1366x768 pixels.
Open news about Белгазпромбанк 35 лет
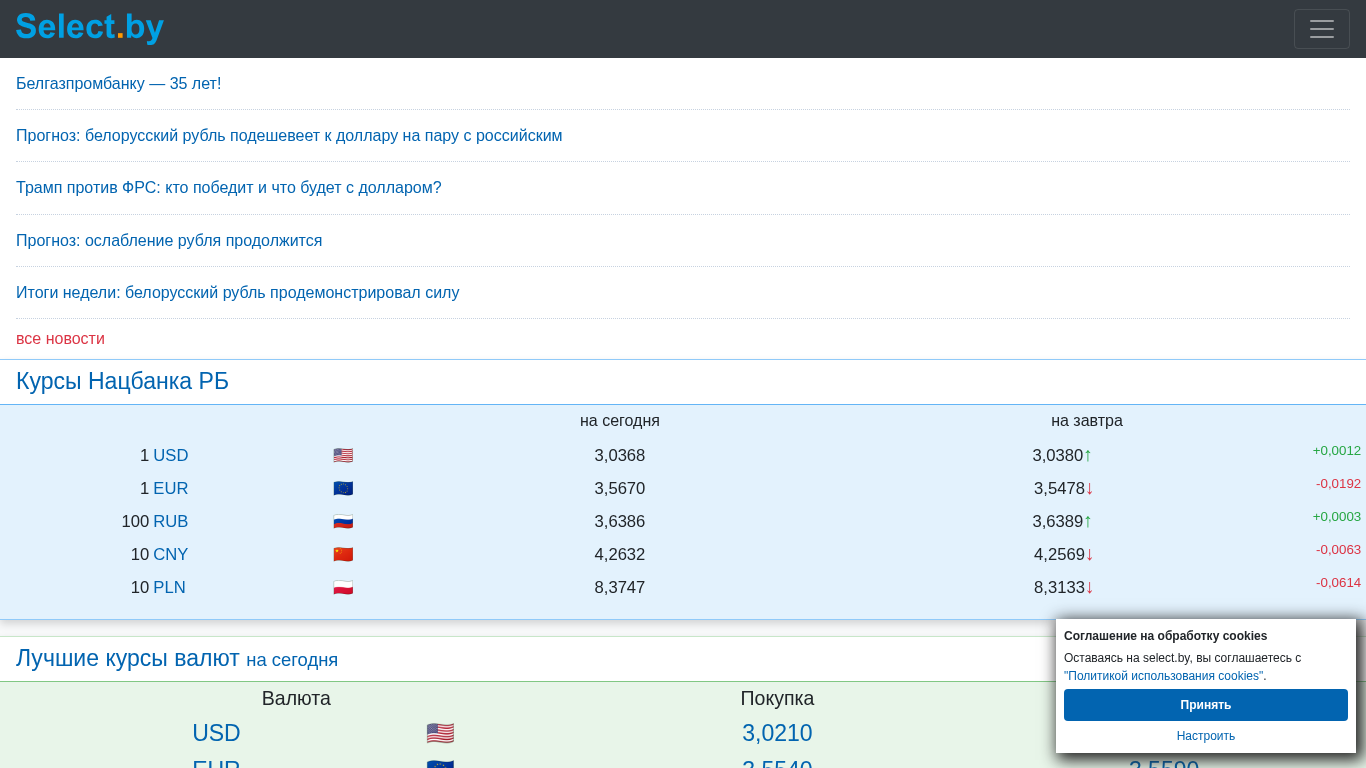coord(118,84)
